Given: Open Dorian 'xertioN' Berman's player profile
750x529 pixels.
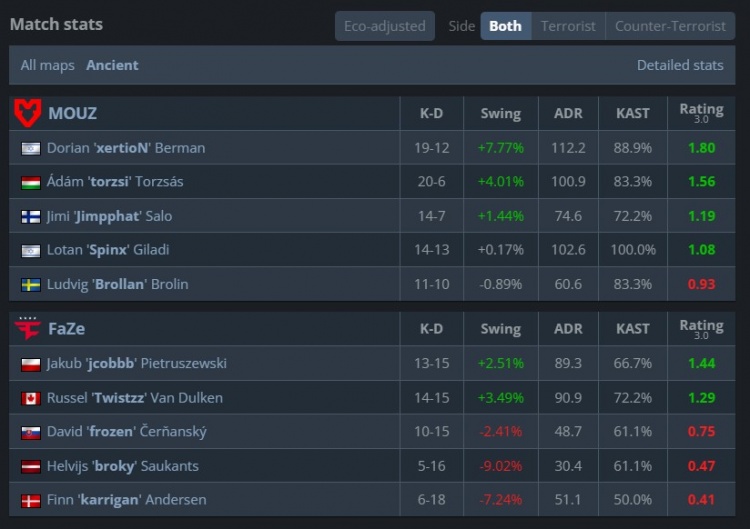Looking at the screenshot, I should tap(126, 148).
